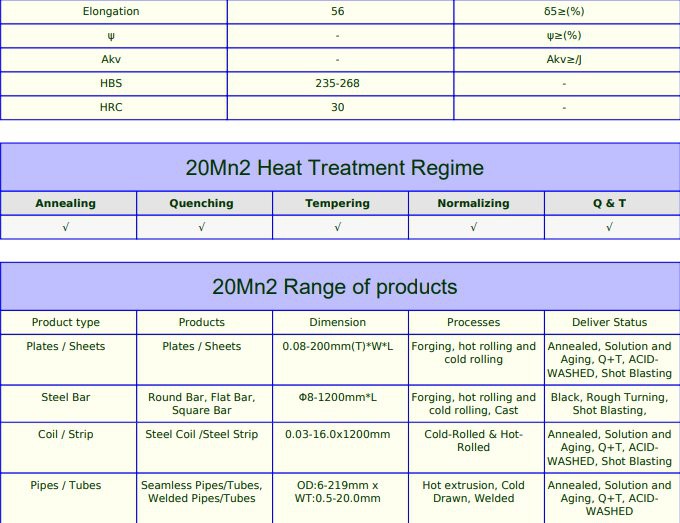Viewport: 680px width, 523px height.
Task: Select the Pipes / Tubes row label
Action: (66, 485)
